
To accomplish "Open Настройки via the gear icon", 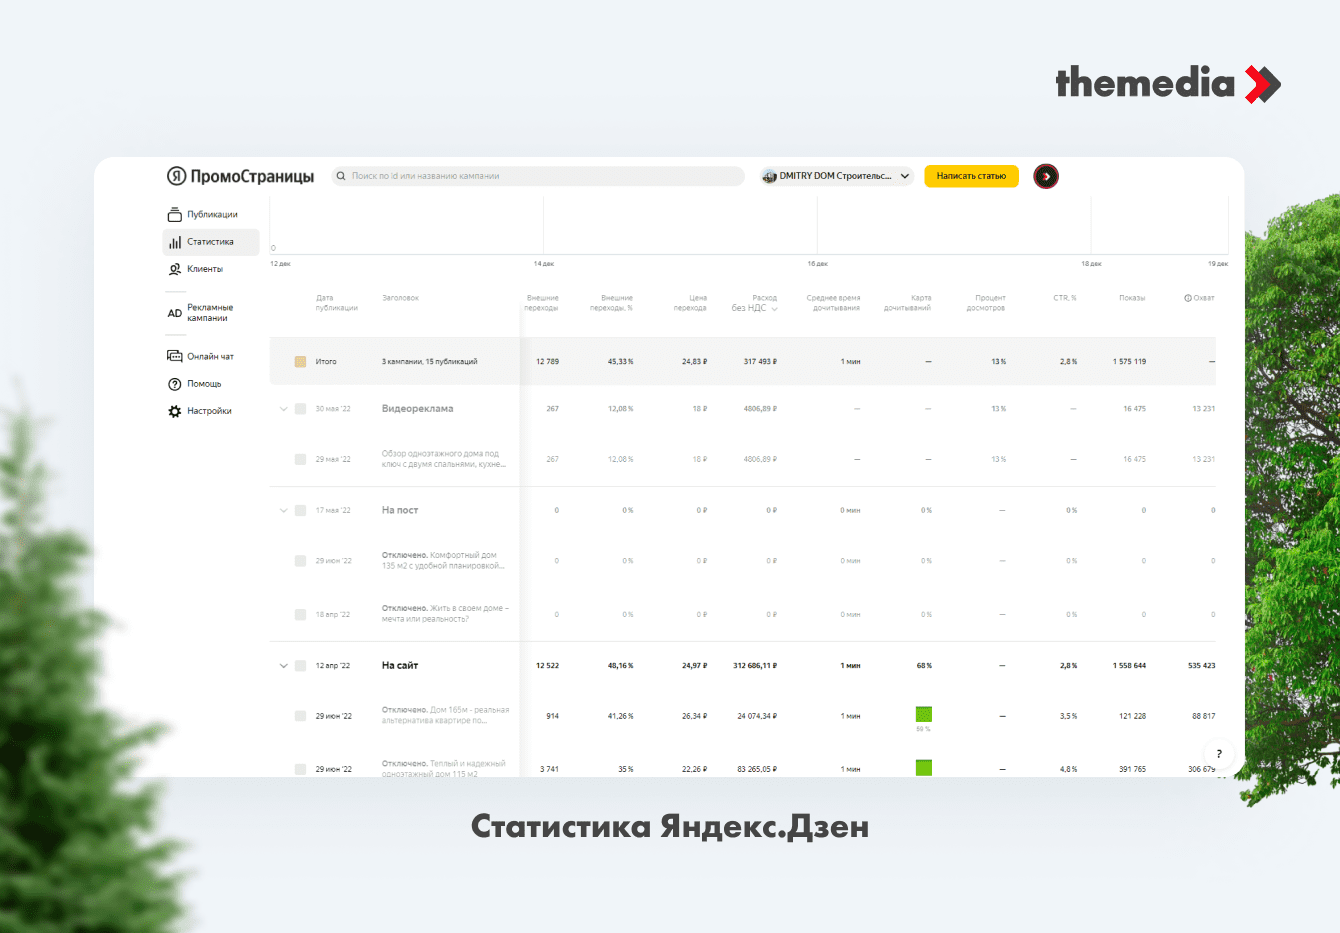I will point(175,411).
